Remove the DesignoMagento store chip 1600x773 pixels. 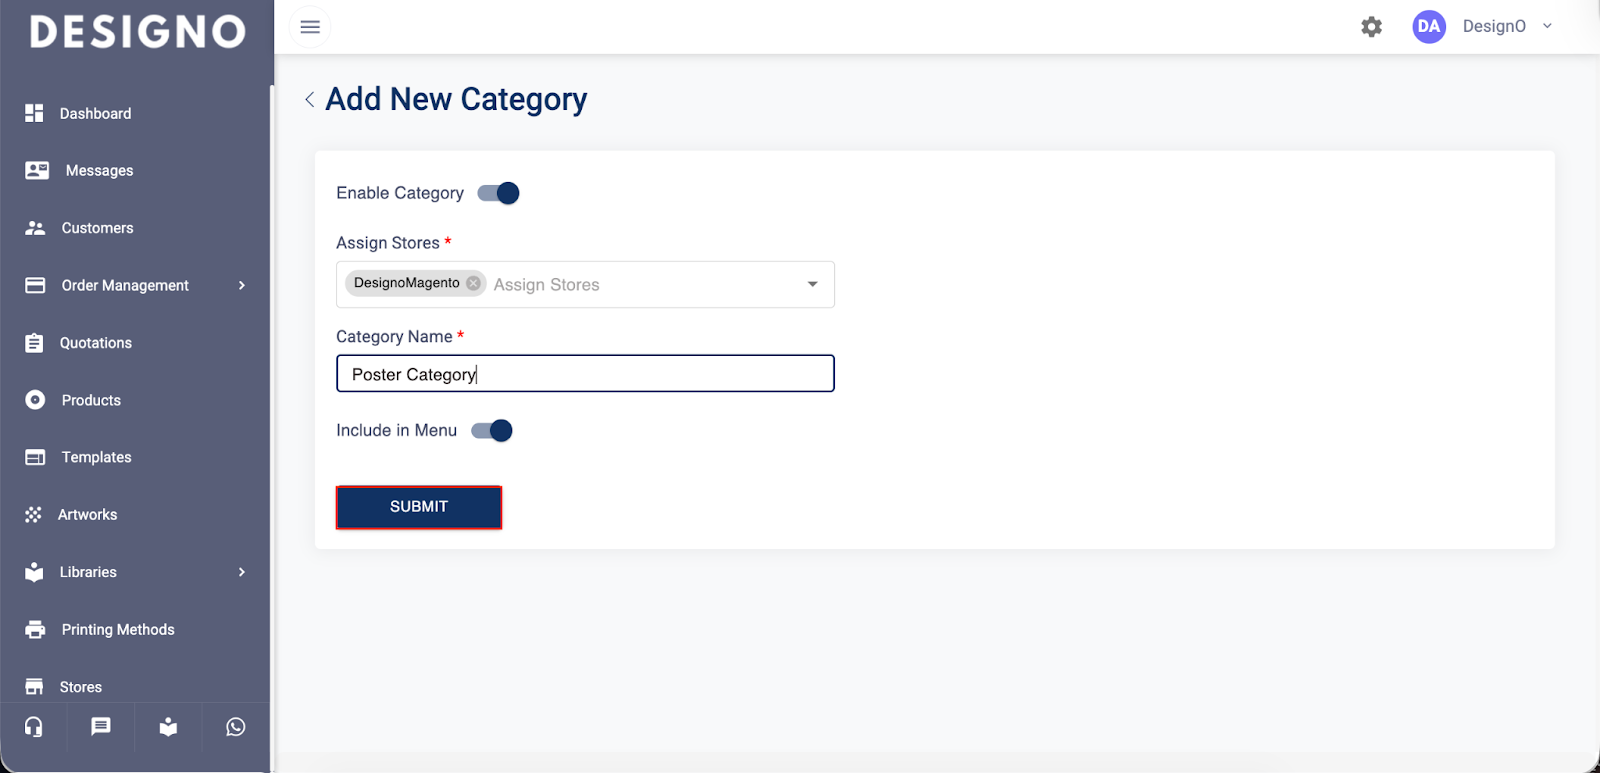(x=474, y=283)
